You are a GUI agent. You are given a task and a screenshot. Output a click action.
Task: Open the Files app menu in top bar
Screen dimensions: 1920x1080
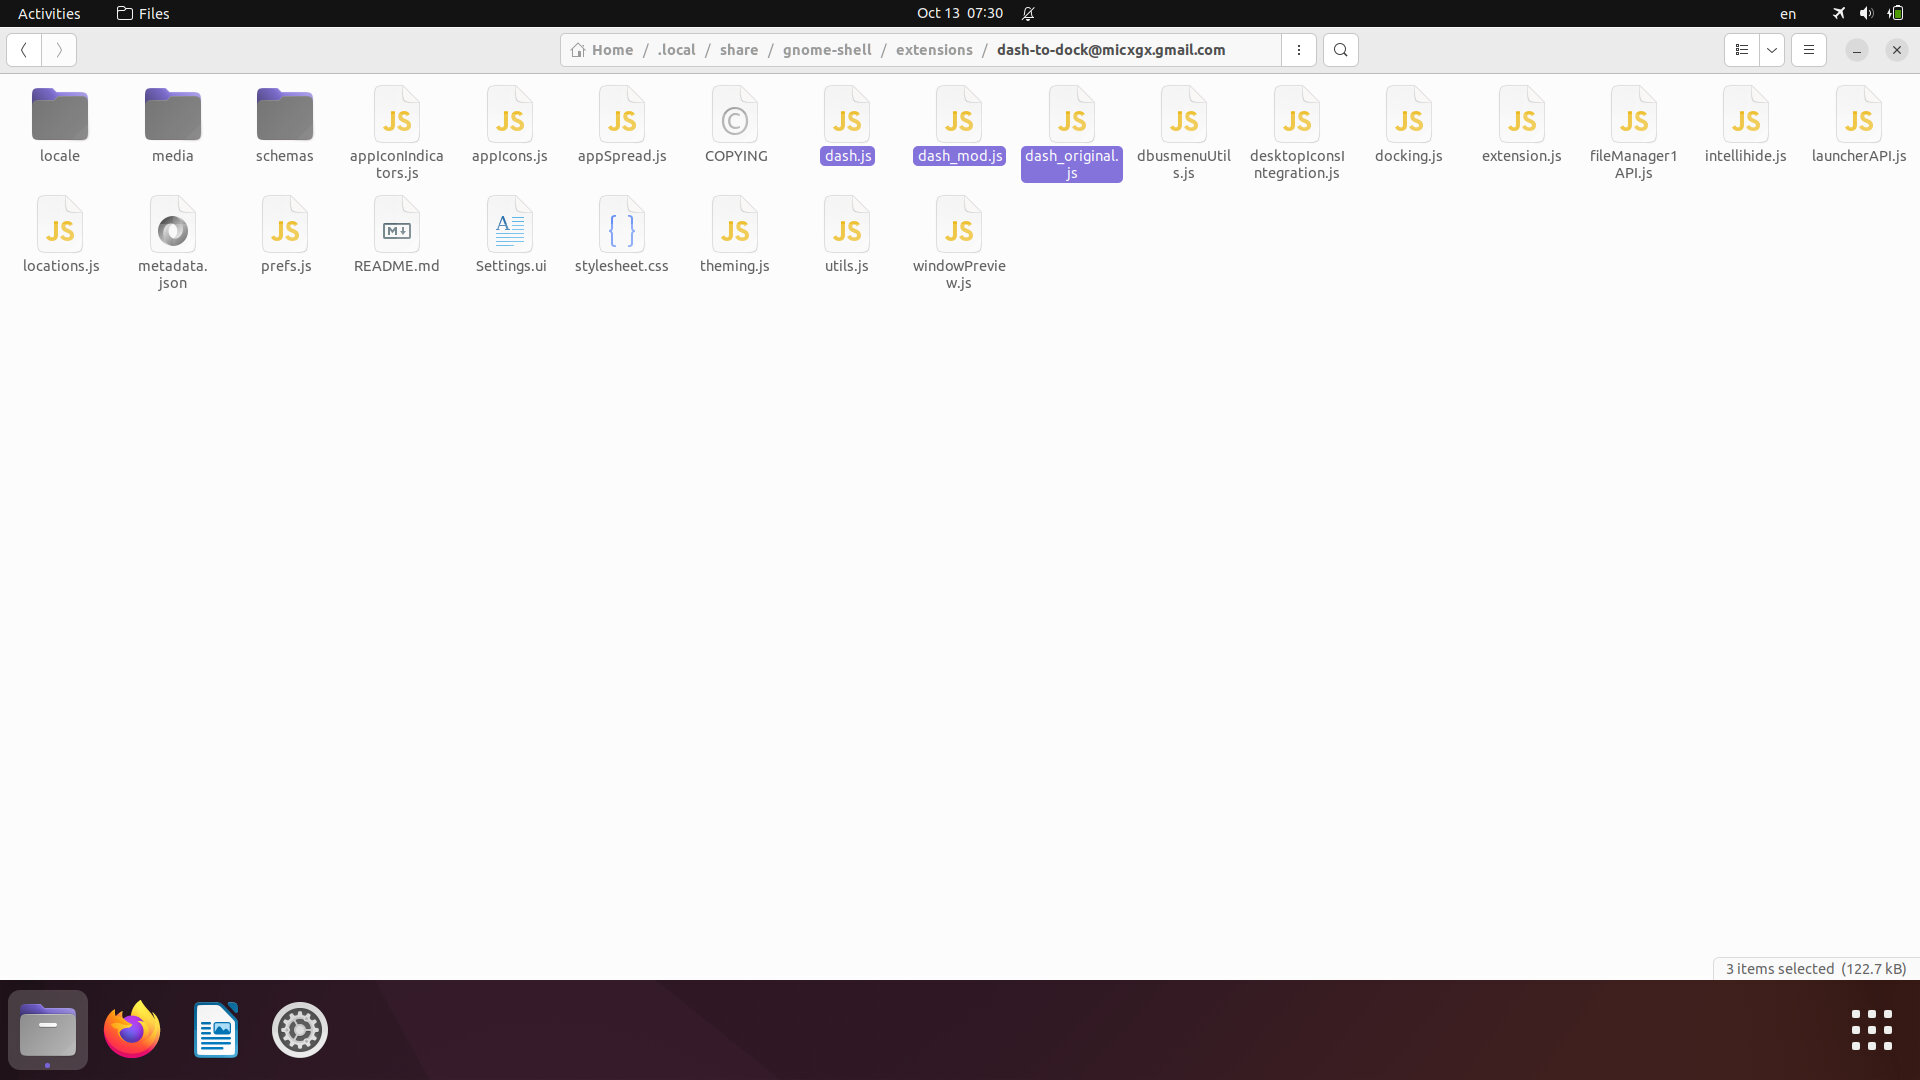(143, 14)
